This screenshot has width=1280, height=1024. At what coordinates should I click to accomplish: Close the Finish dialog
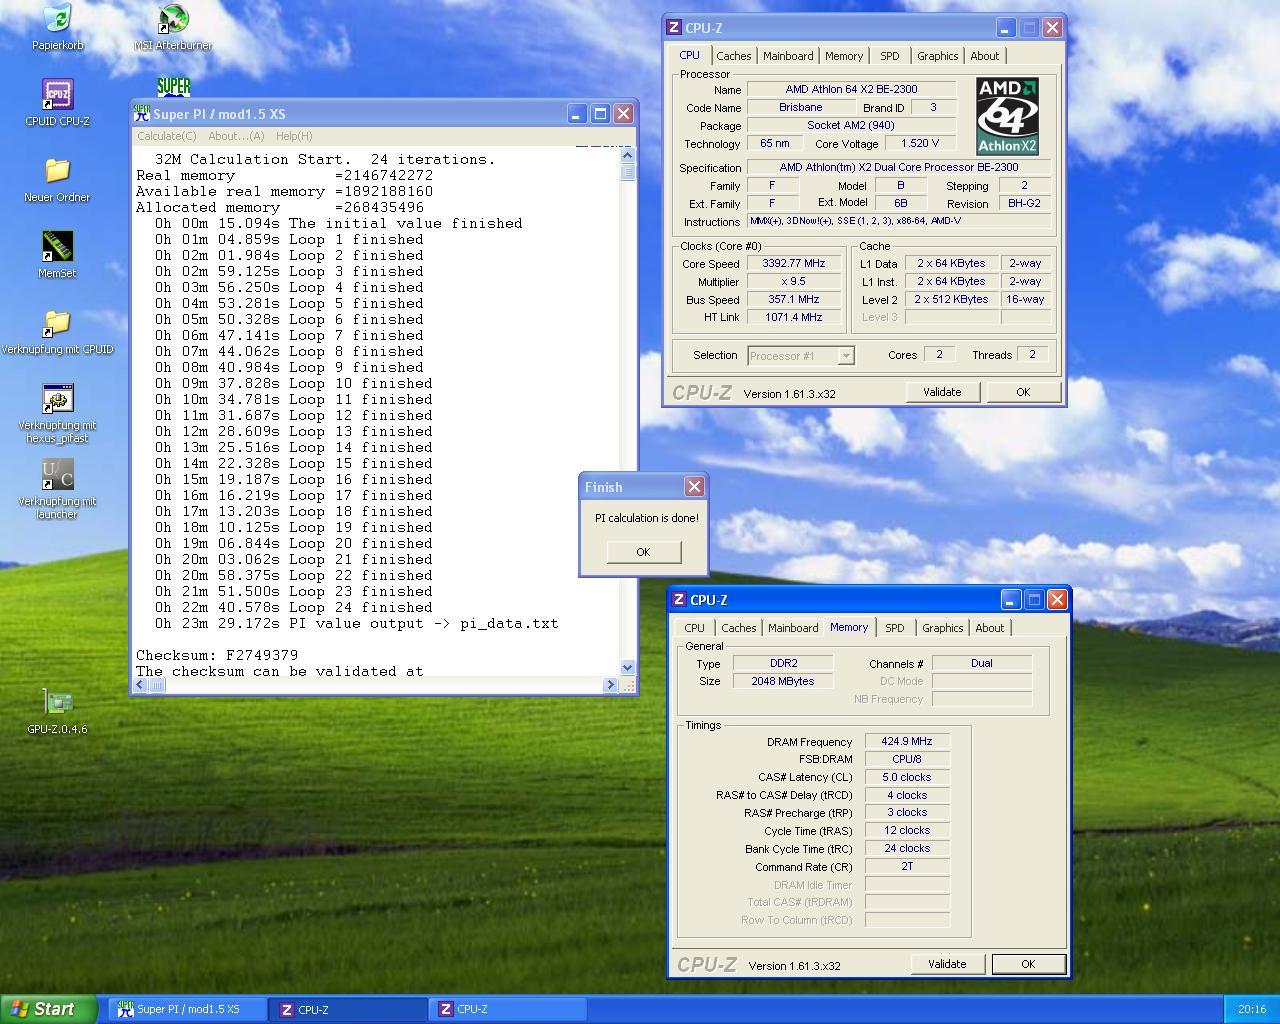coord(694,487)
